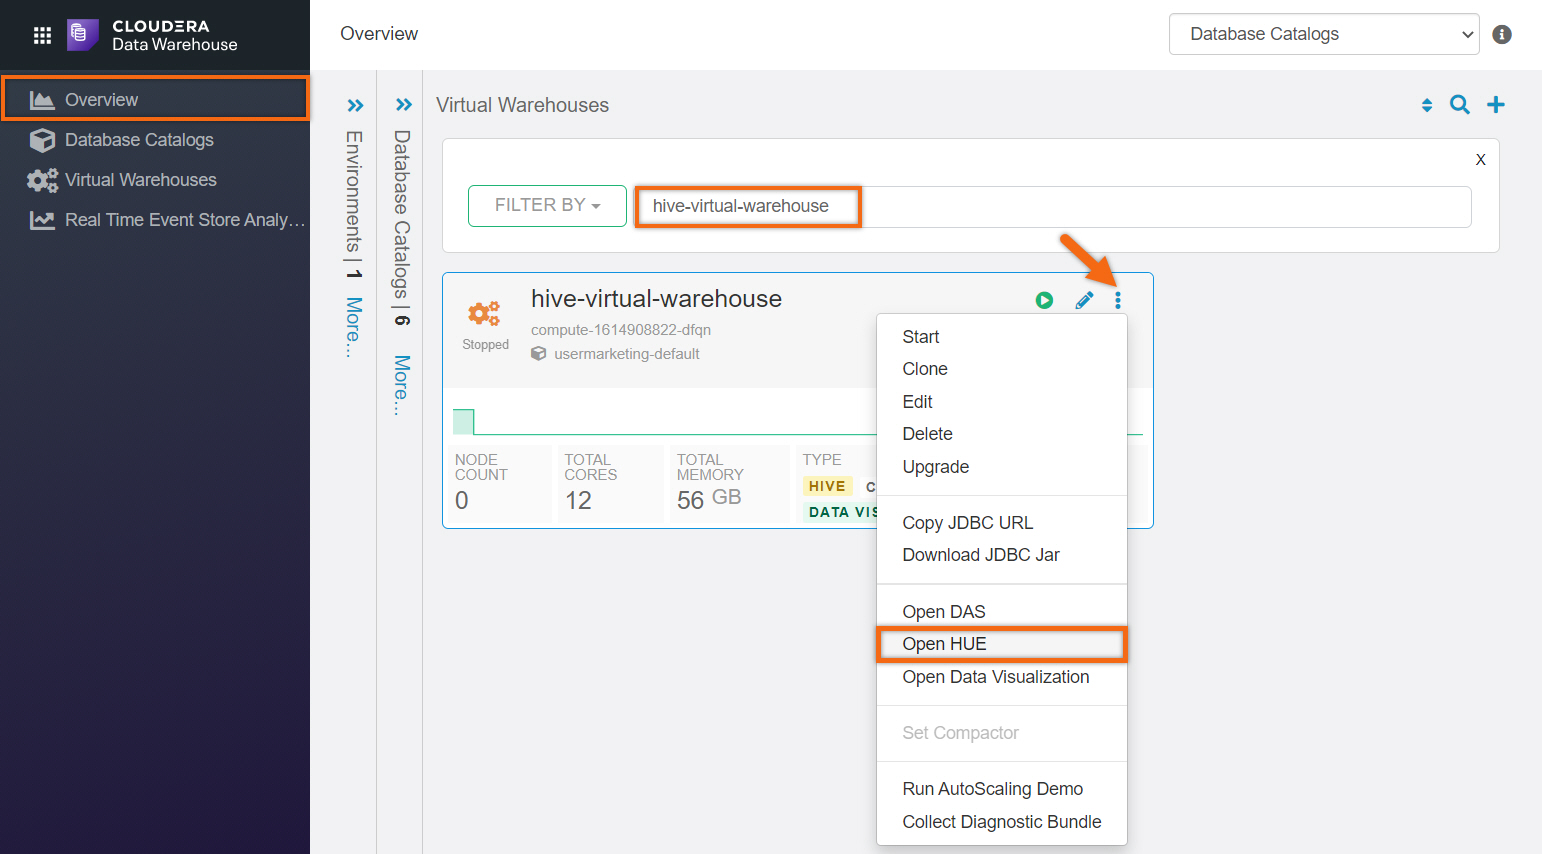The height and width of the screenshot is (854, 1542).
Task: Click the Cloudera Data Warehouse logo
Action: (x=152, y=35)
